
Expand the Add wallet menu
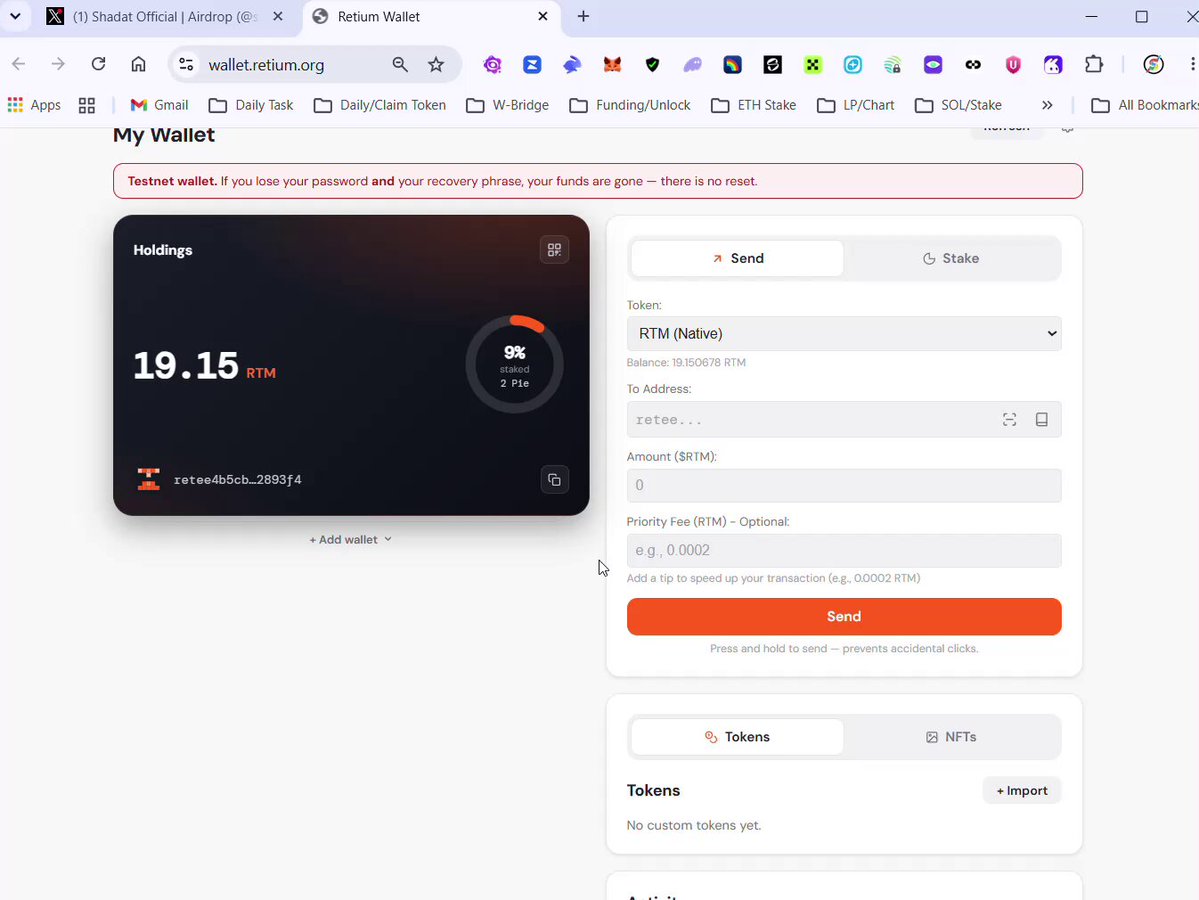351,540
